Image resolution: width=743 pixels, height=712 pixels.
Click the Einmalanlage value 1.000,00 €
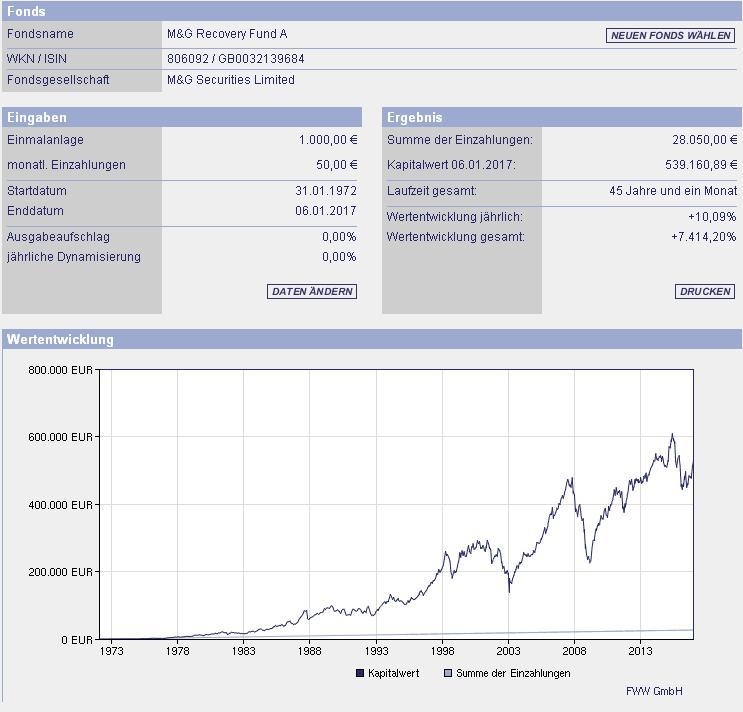(x=328, y=140)
